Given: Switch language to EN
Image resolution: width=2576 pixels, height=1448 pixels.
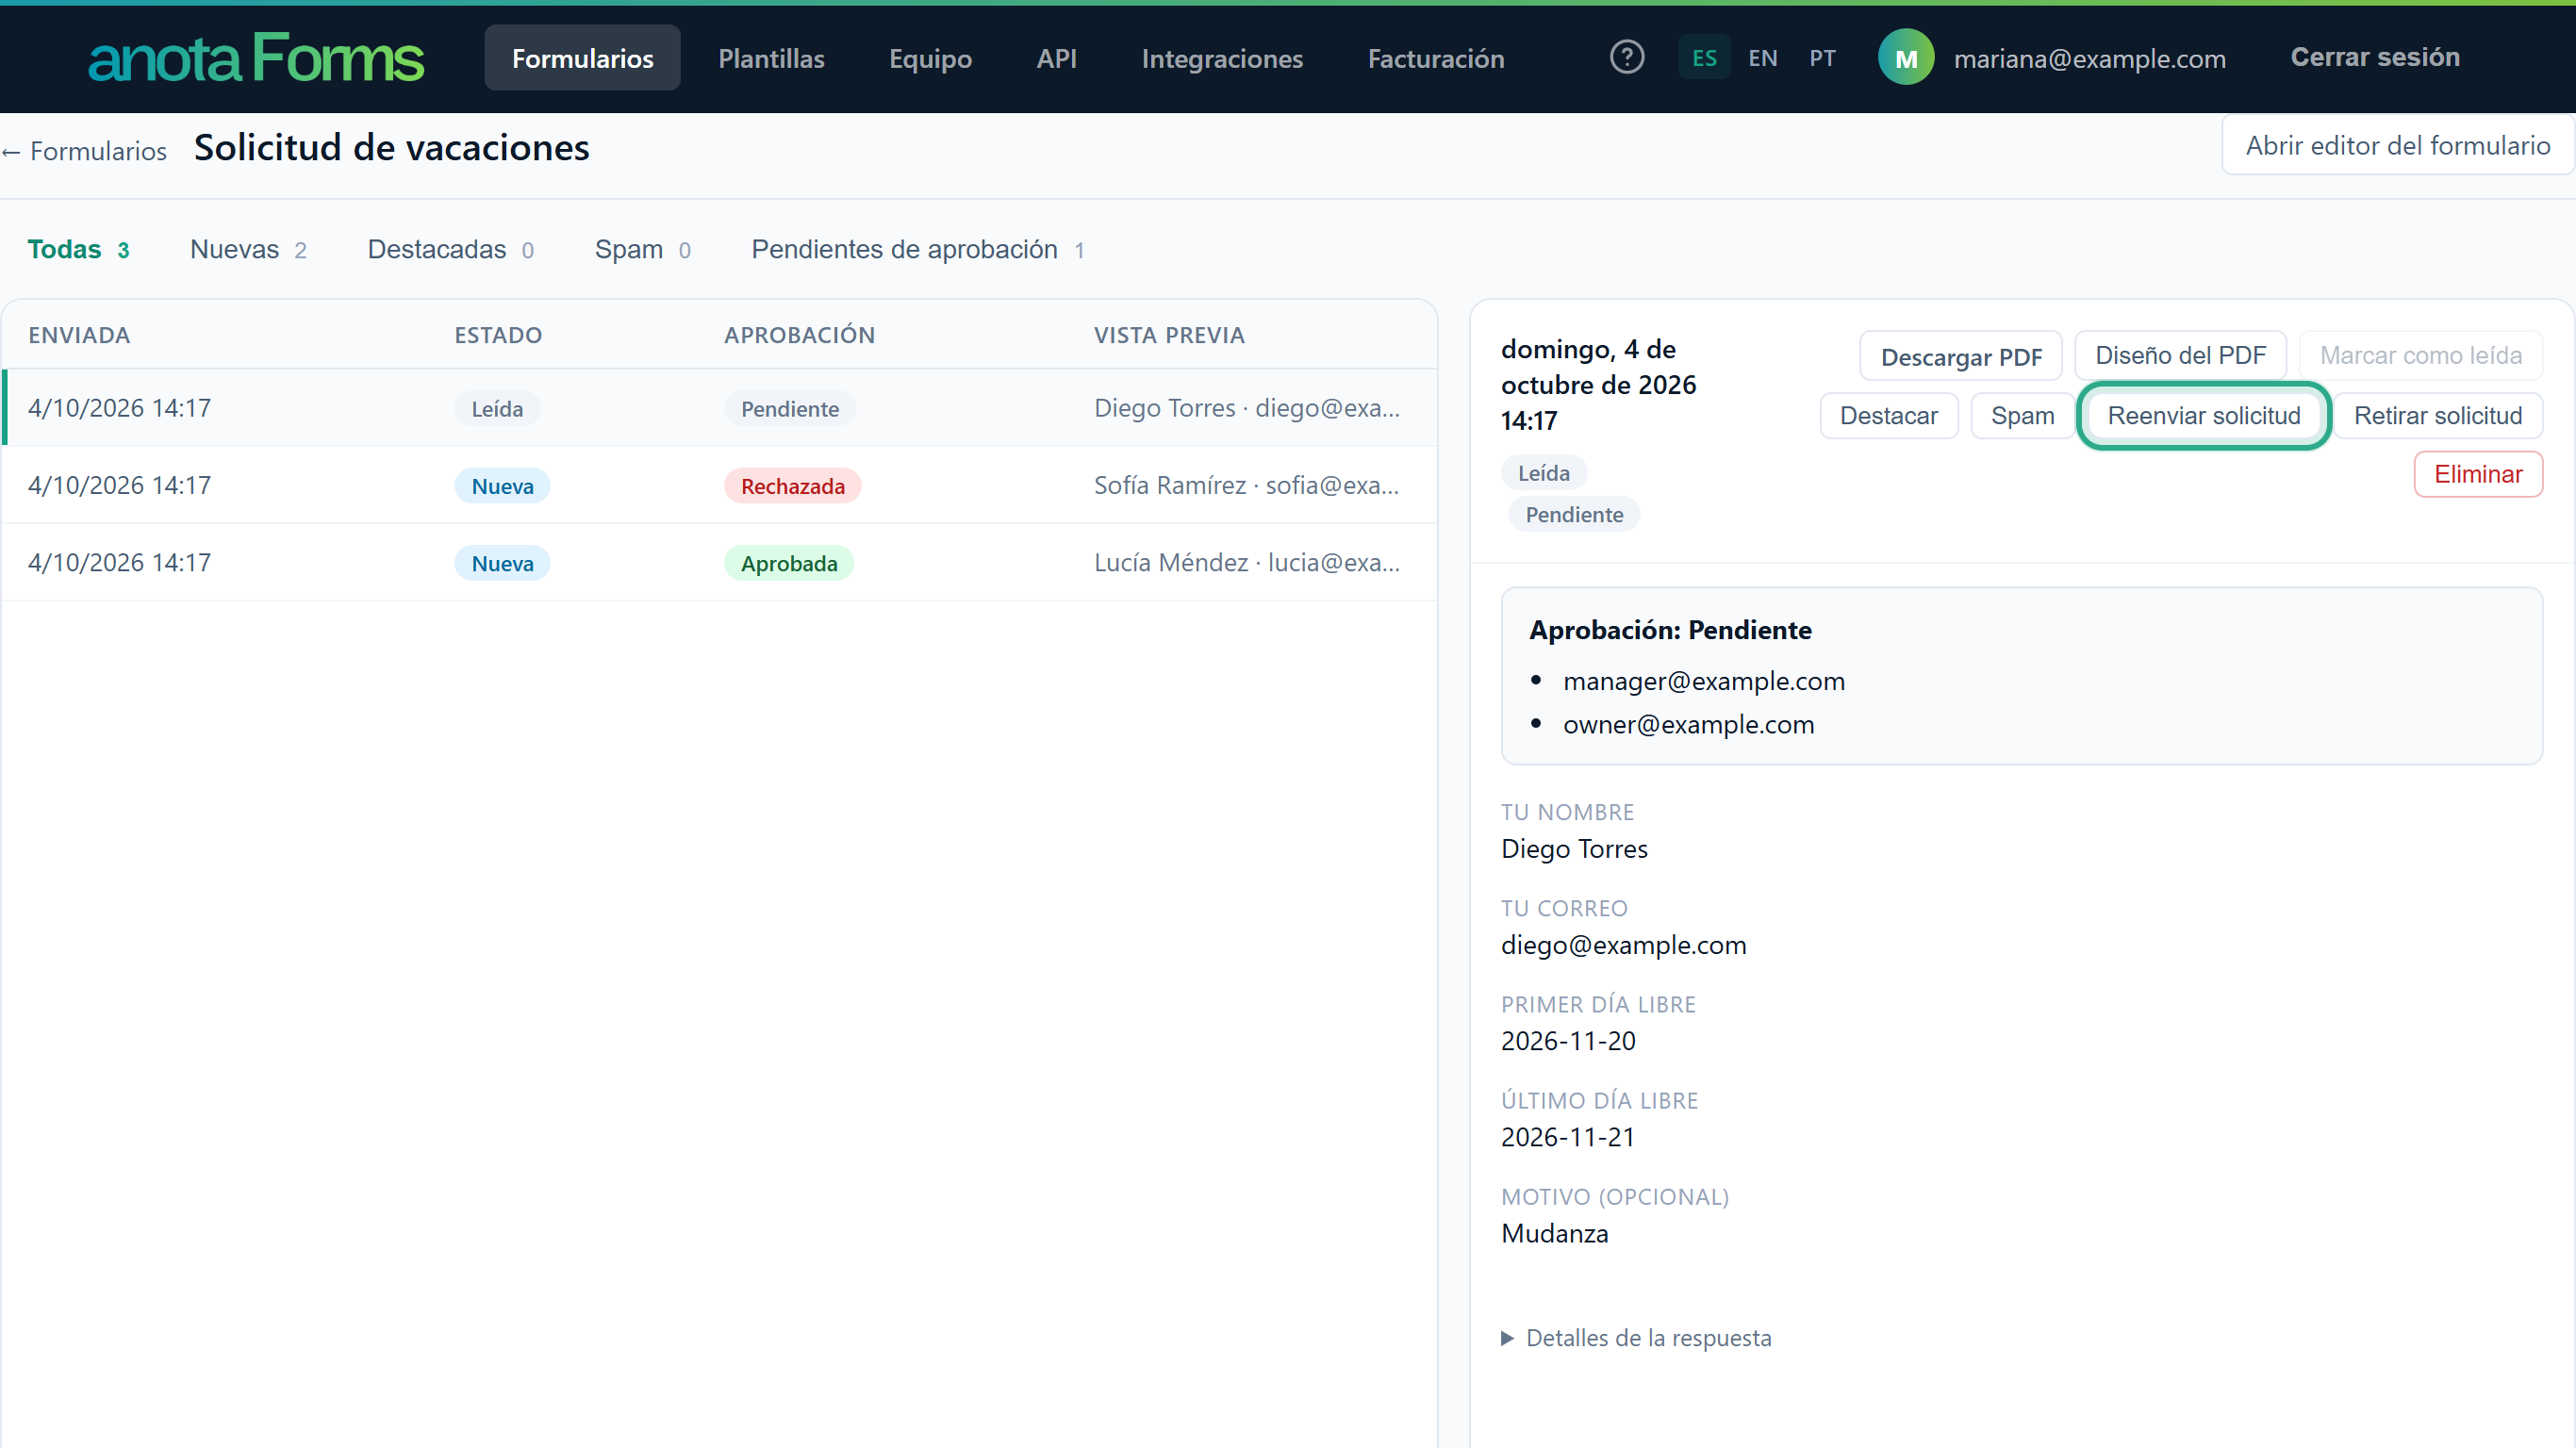Looking at the screenshot, I should (1763, 58).
